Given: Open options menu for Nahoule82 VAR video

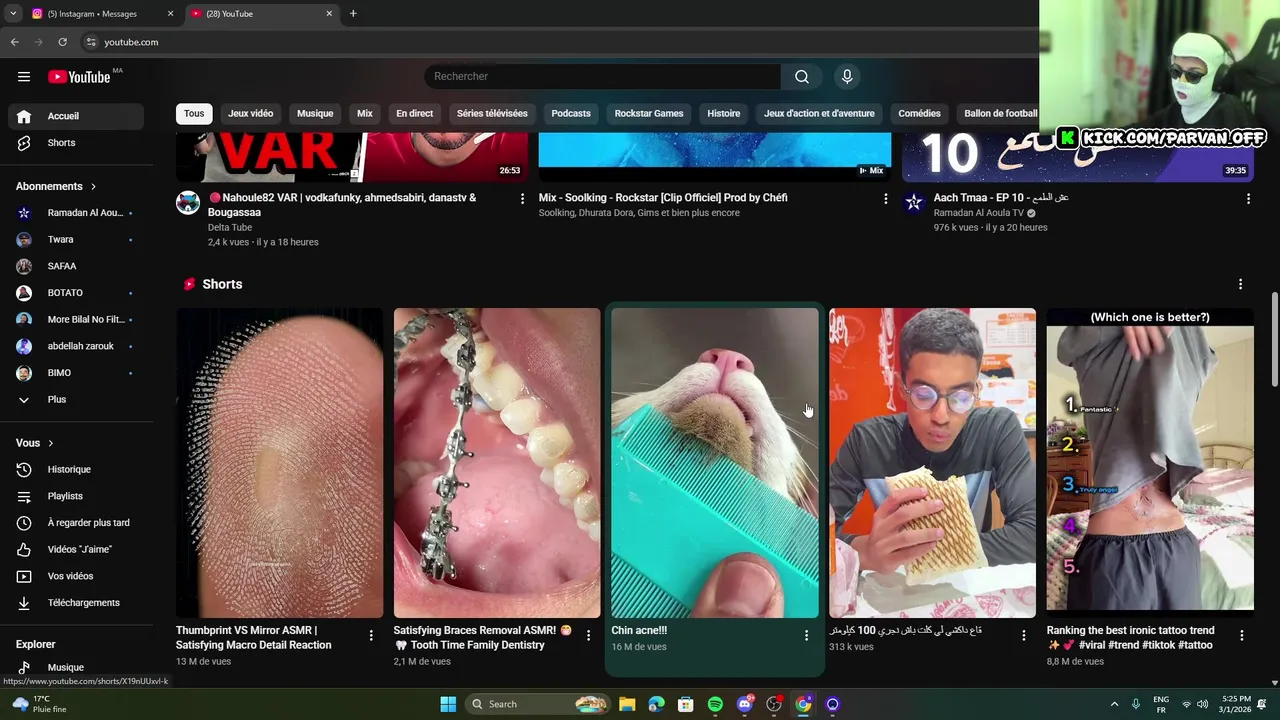Looking at the screenshot, I should tap(522, 199).
